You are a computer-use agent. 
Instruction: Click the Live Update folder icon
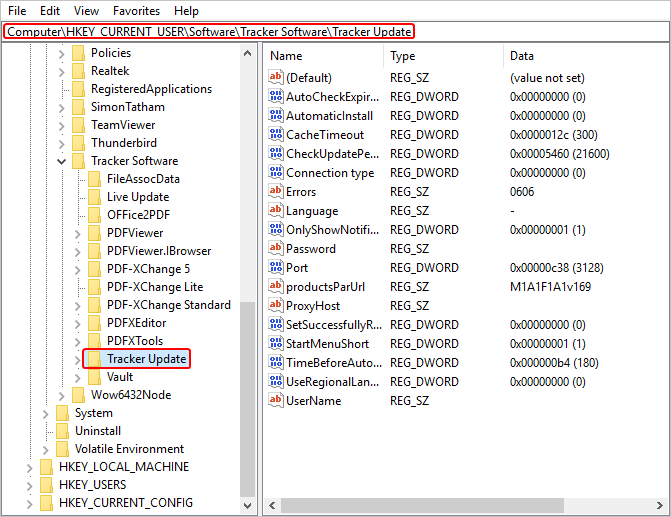click(x=94, y=197)
